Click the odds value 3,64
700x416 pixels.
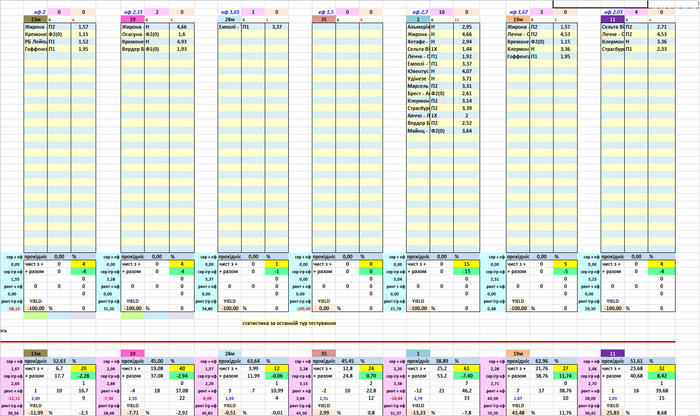467,131
